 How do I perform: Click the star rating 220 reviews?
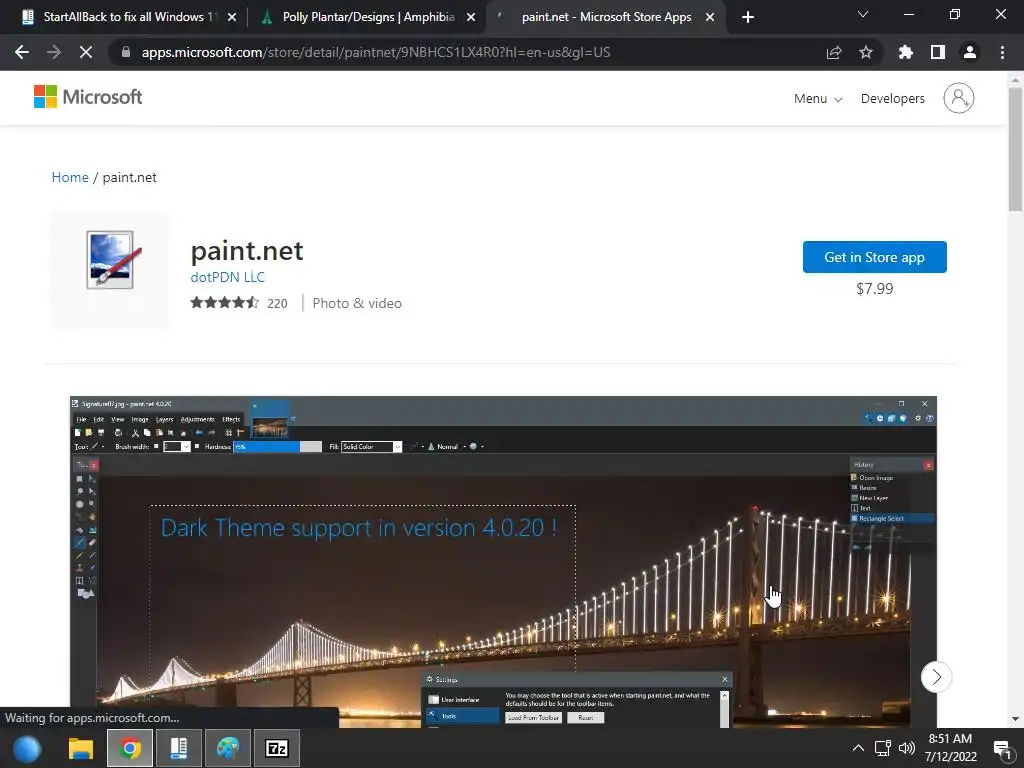point(238,303)
